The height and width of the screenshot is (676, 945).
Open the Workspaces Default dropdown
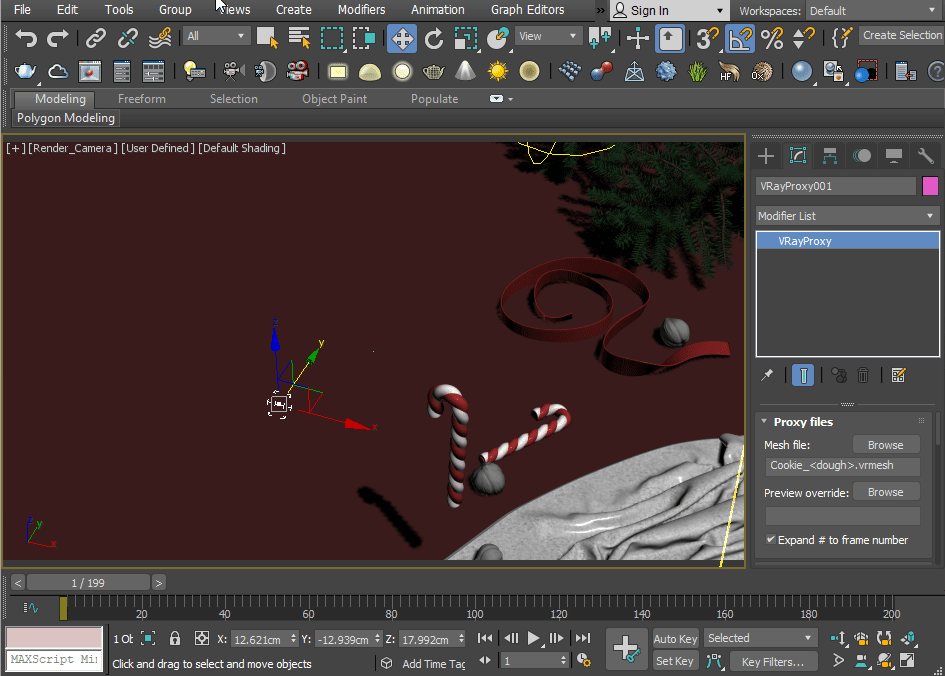coord(872,11)
